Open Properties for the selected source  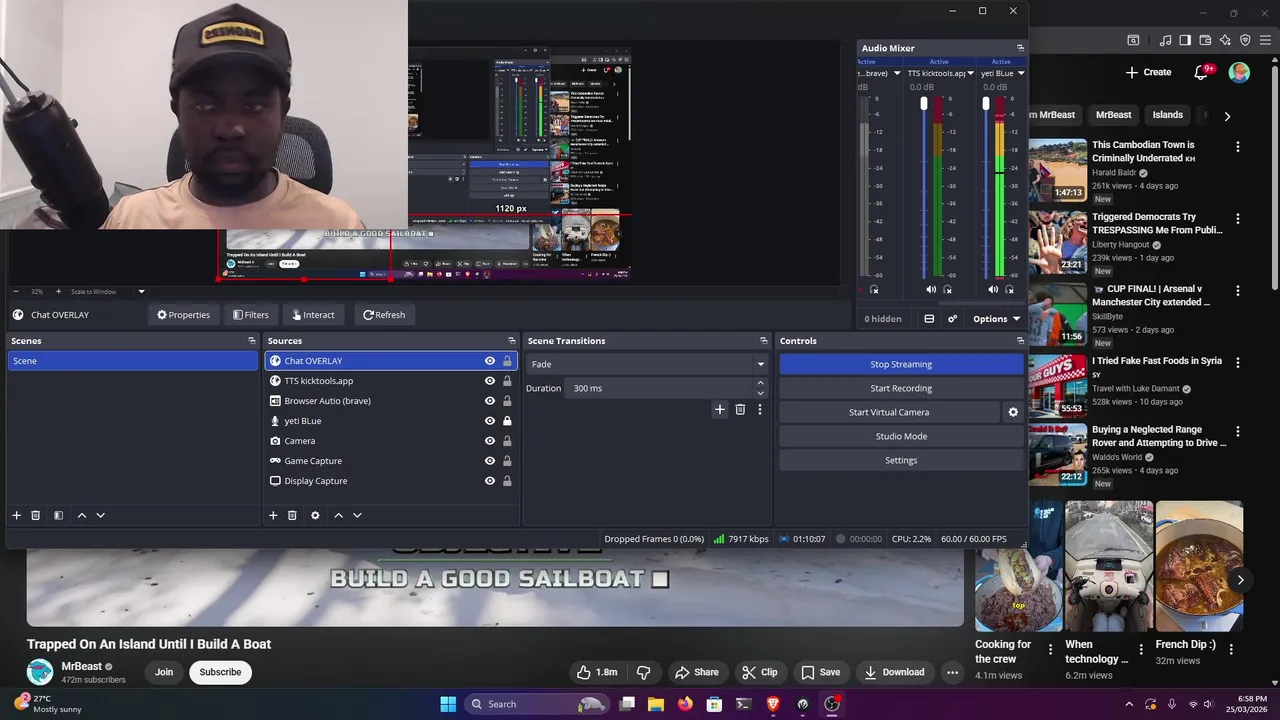pyautogui.click(x=183, y=315)
